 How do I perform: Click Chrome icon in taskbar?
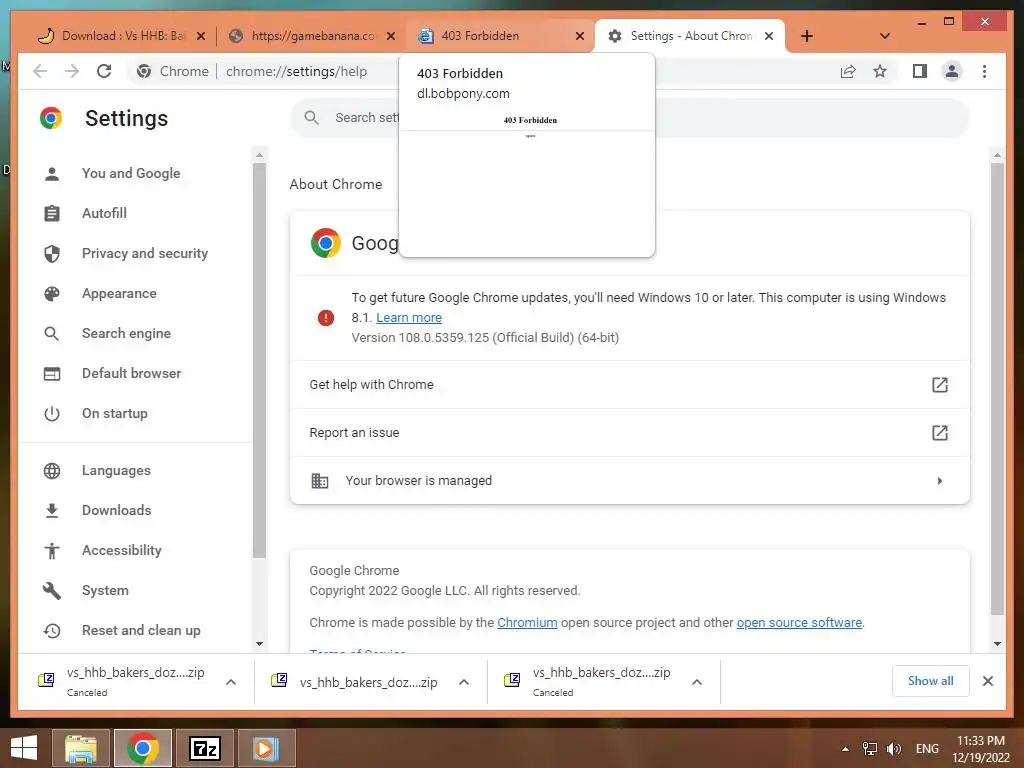(x=143, y=748)
